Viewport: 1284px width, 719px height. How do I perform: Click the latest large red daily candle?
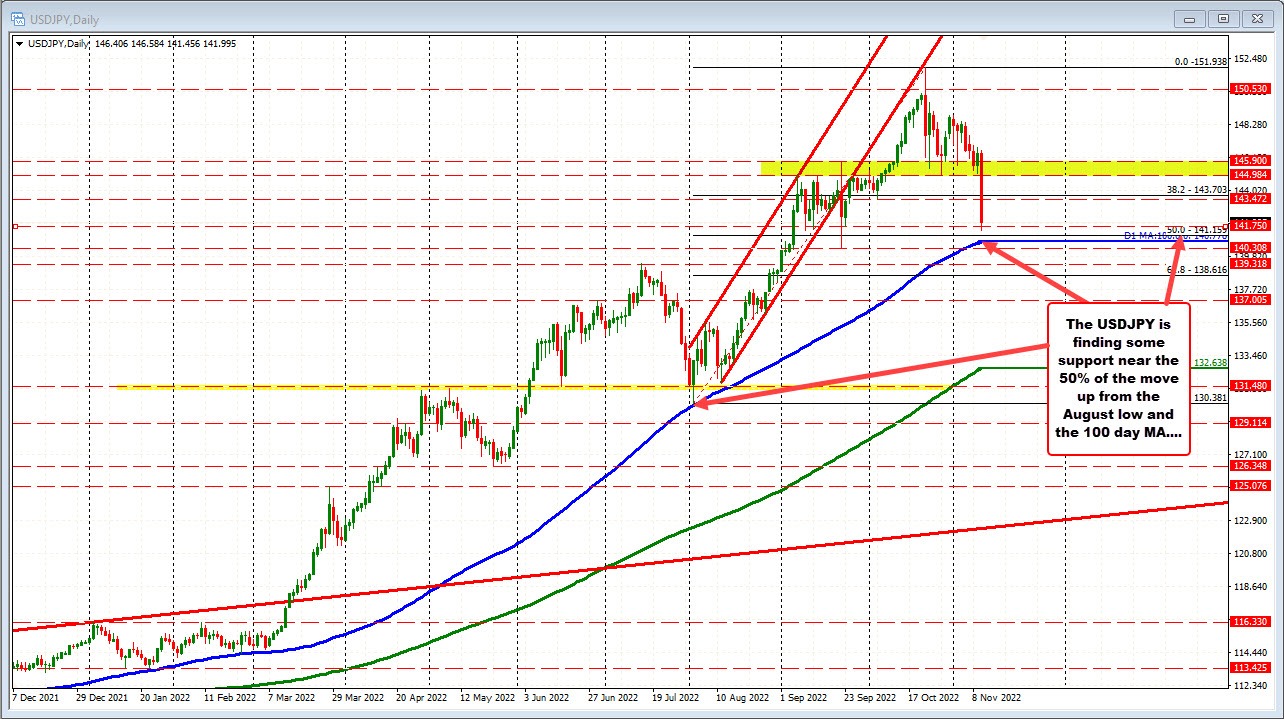point(982,190)
